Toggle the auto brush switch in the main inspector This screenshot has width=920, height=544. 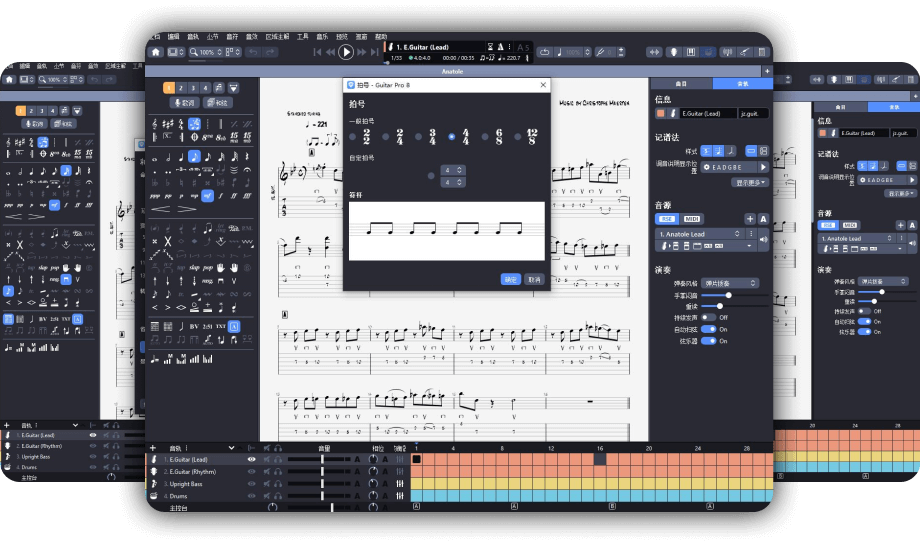(708, 329)
